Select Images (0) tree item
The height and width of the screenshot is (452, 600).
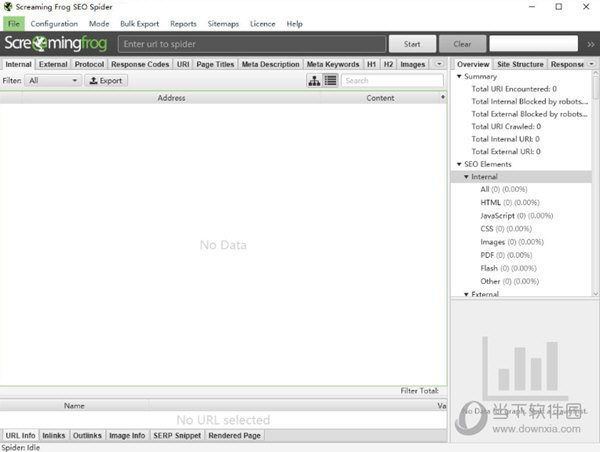(512, 242)
